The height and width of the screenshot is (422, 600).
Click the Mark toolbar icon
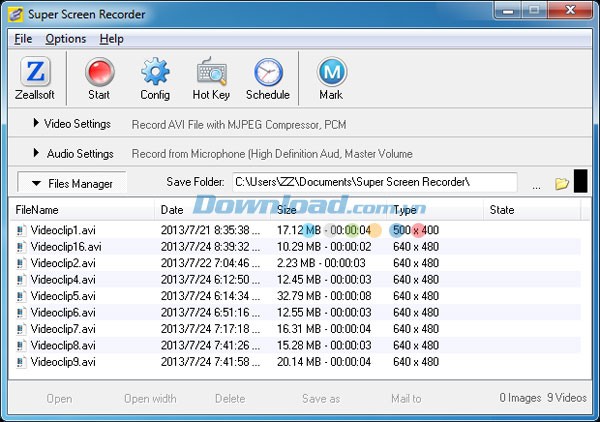point(331,72)
